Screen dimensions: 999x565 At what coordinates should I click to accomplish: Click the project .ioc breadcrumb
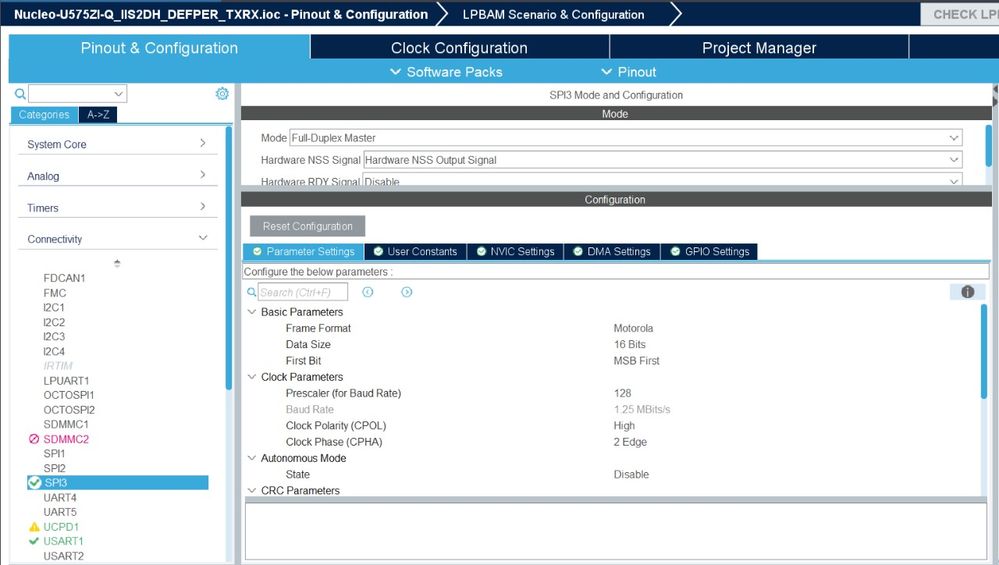click(221, 15)
